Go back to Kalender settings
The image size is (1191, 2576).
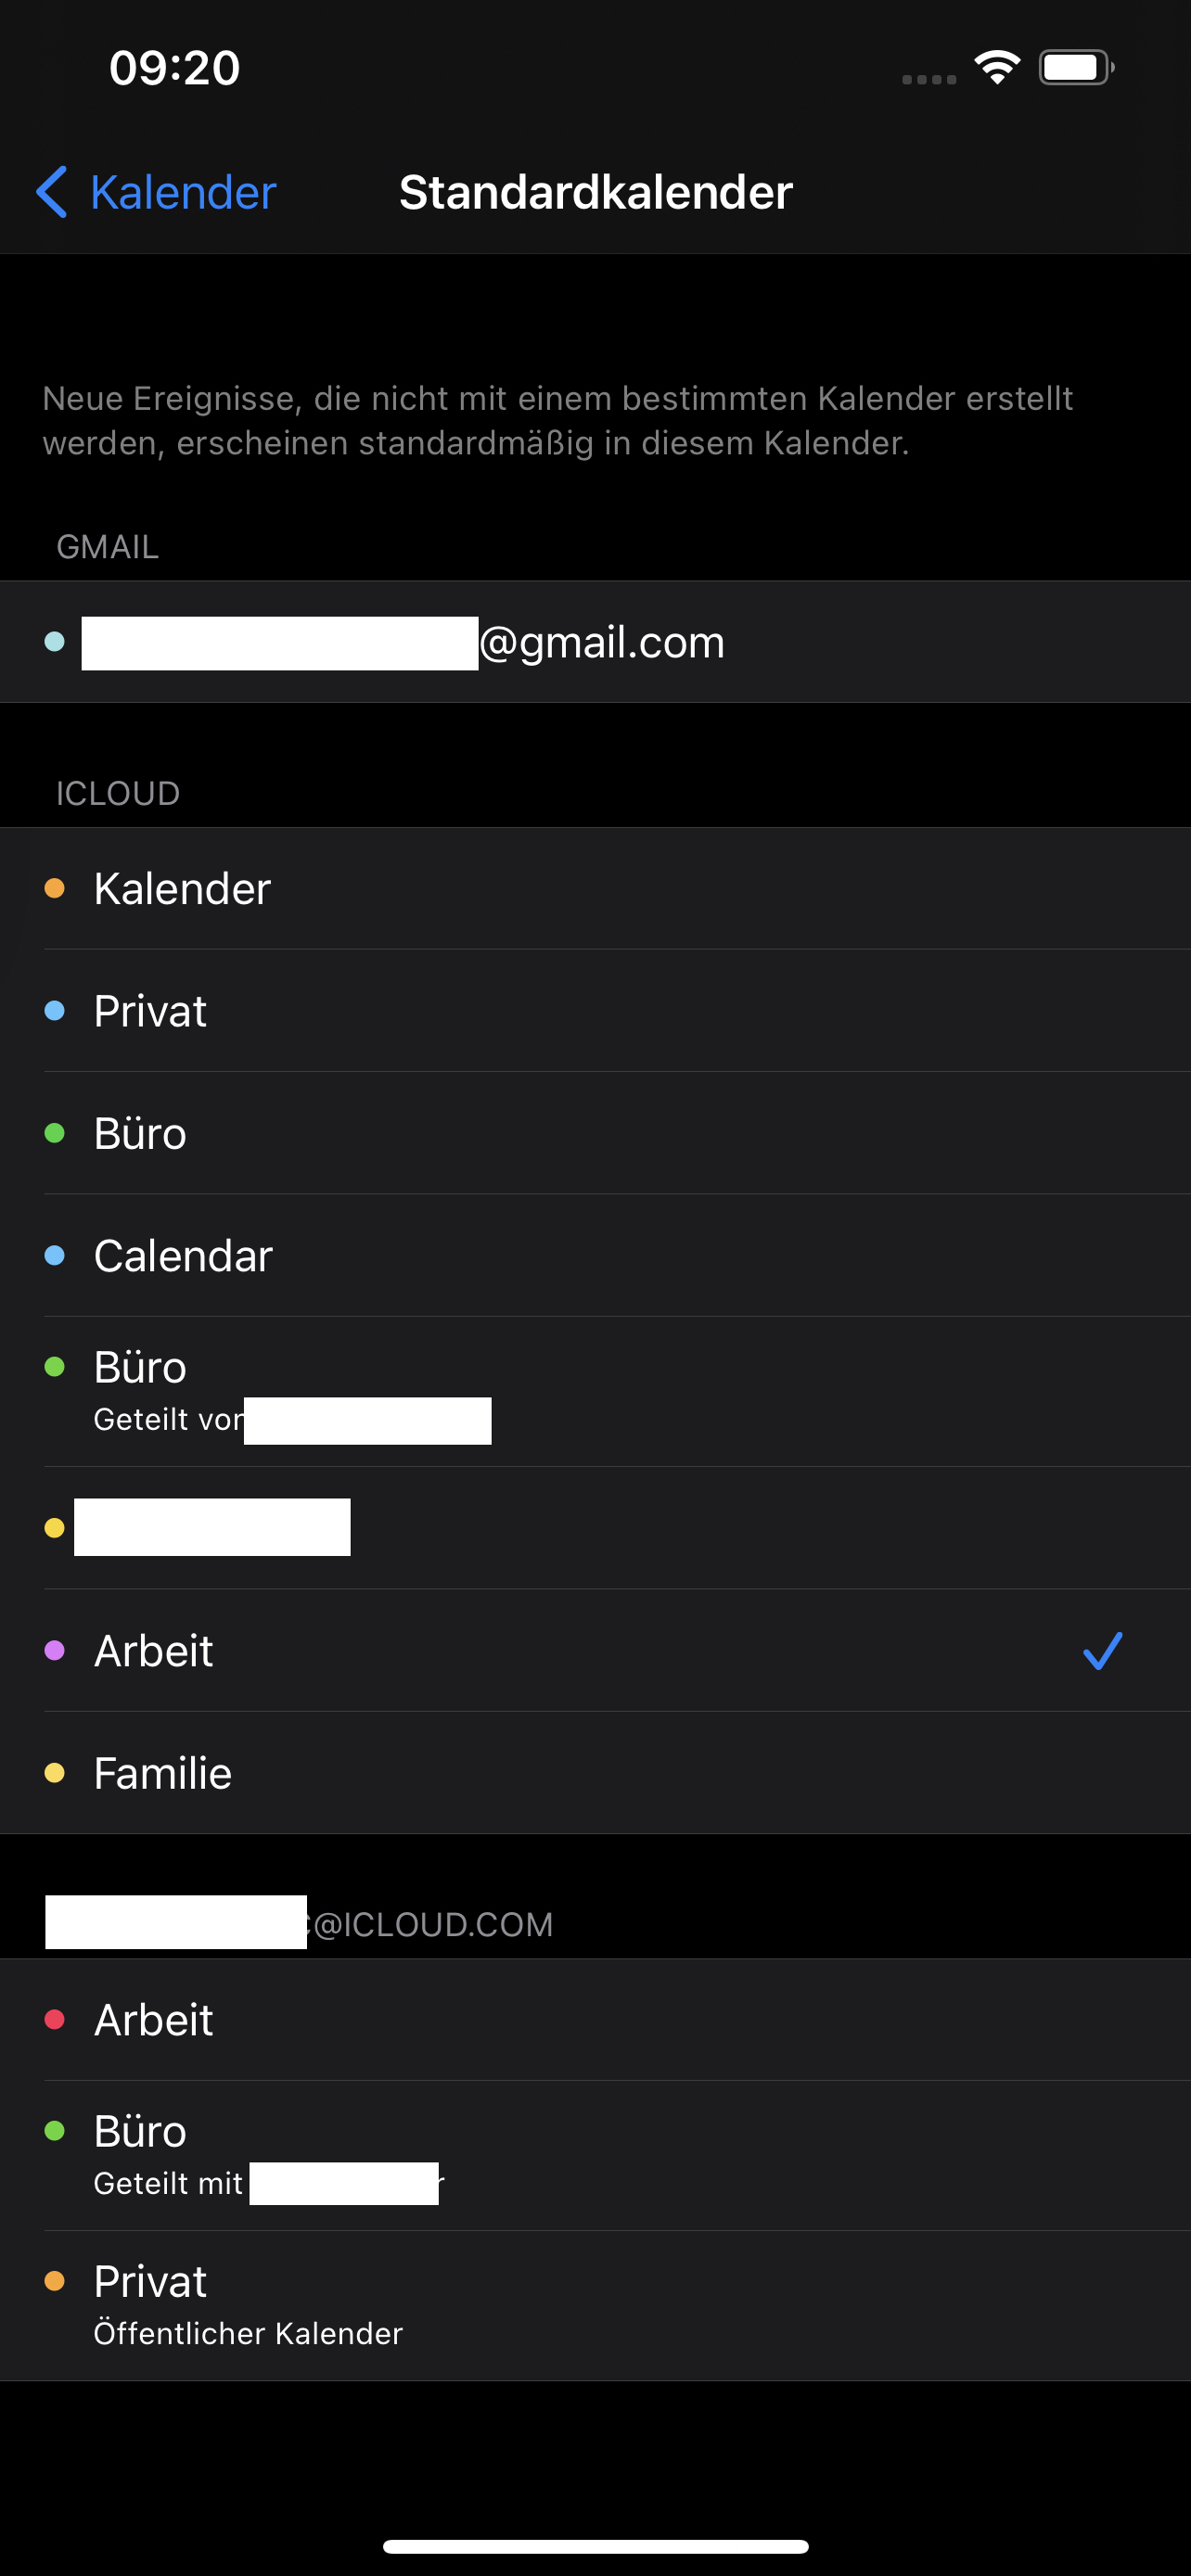pos(182,192)
